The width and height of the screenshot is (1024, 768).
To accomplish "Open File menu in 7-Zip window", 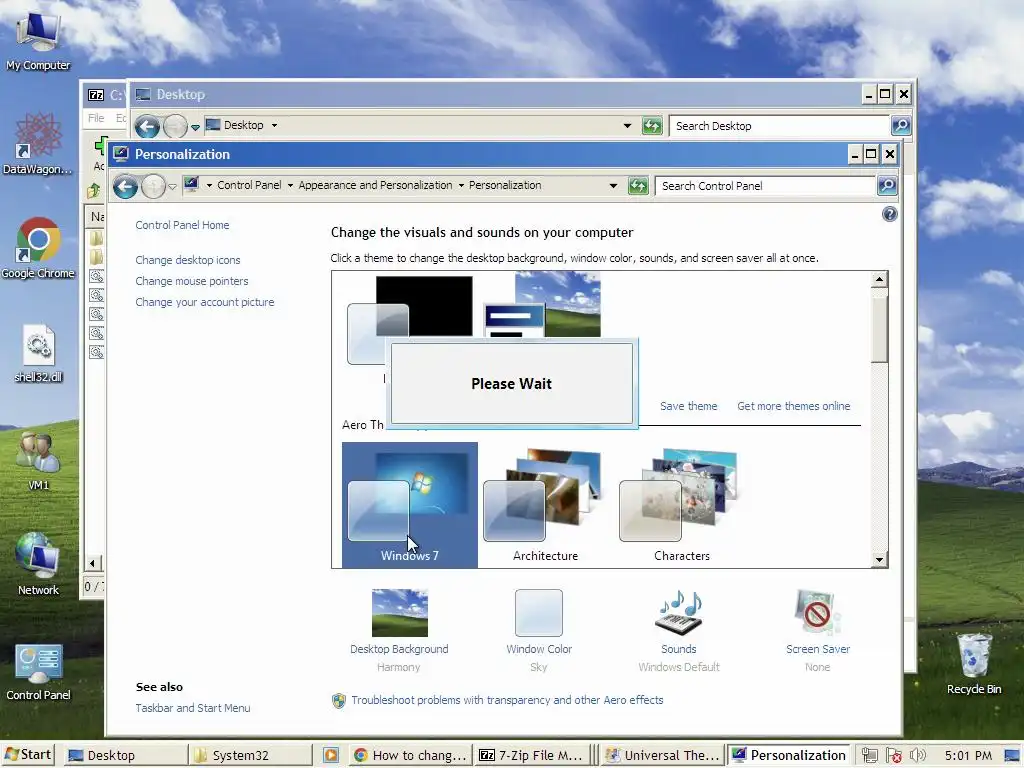I will pos(96,118).
